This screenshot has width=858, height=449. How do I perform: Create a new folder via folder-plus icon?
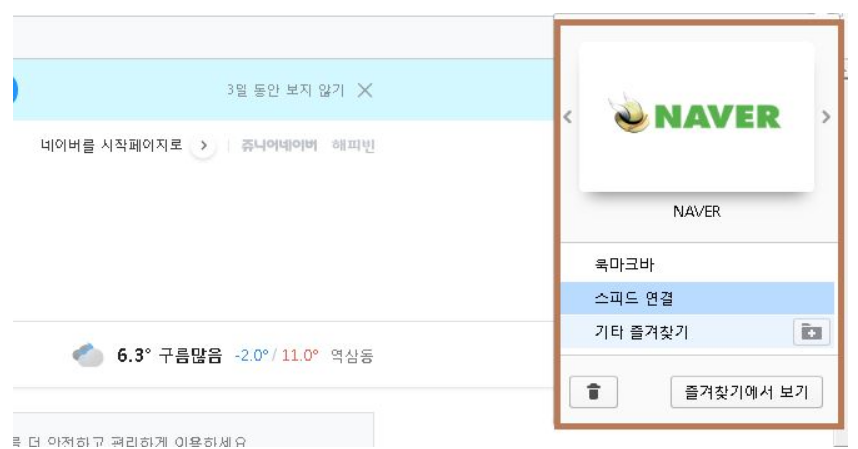point(811,332)
